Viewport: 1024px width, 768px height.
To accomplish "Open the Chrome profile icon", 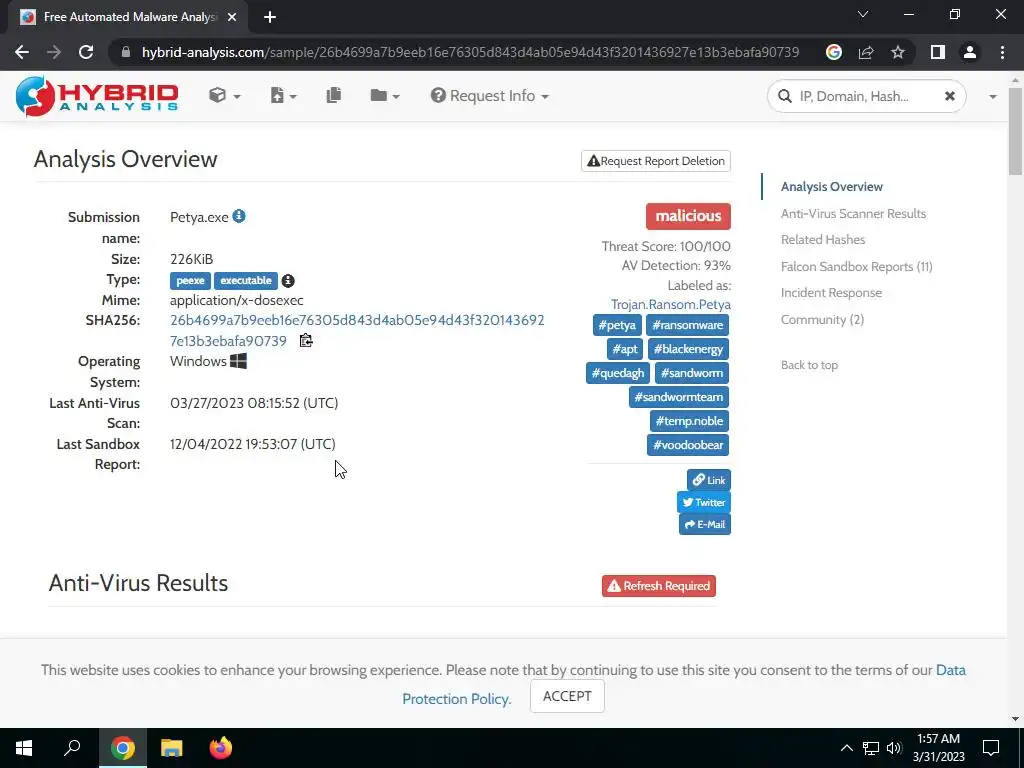I will 970,52.
